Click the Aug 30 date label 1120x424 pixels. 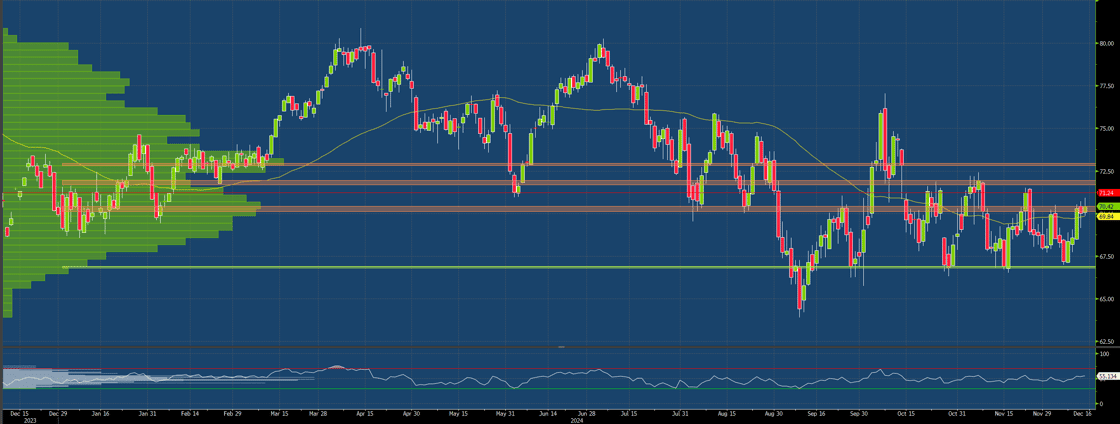(774, 413)
